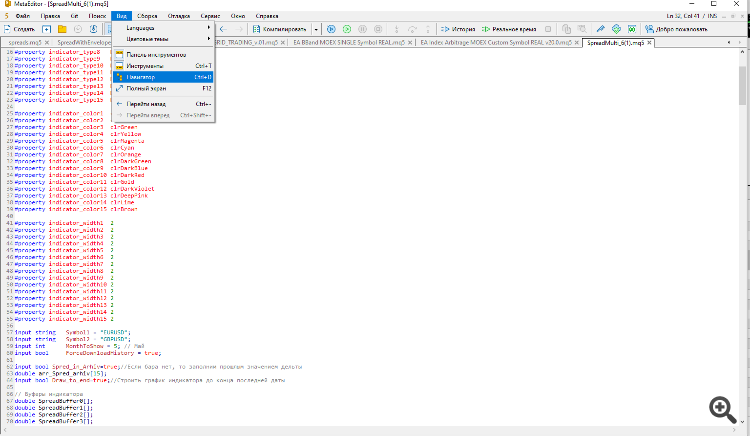This screenshot has height=436, width=750.
Task: Click the clrMagenta color value
Action: point(127,141)
